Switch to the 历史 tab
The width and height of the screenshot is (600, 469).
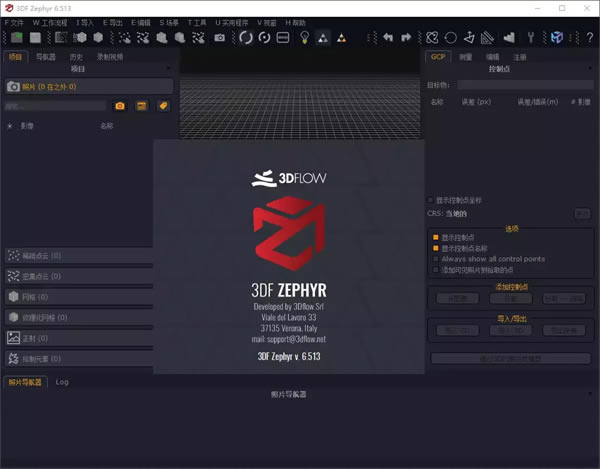76,57
